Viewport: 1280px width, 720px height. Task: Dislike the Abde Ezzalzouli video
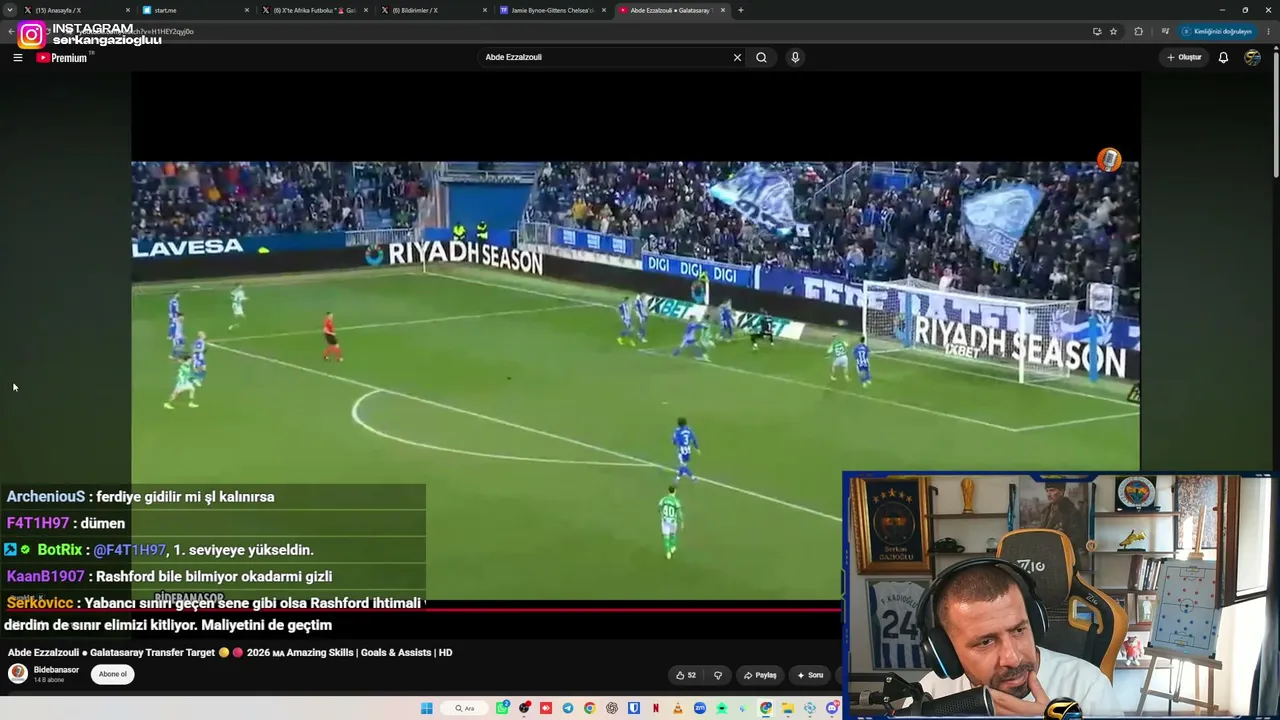[717, 675]
